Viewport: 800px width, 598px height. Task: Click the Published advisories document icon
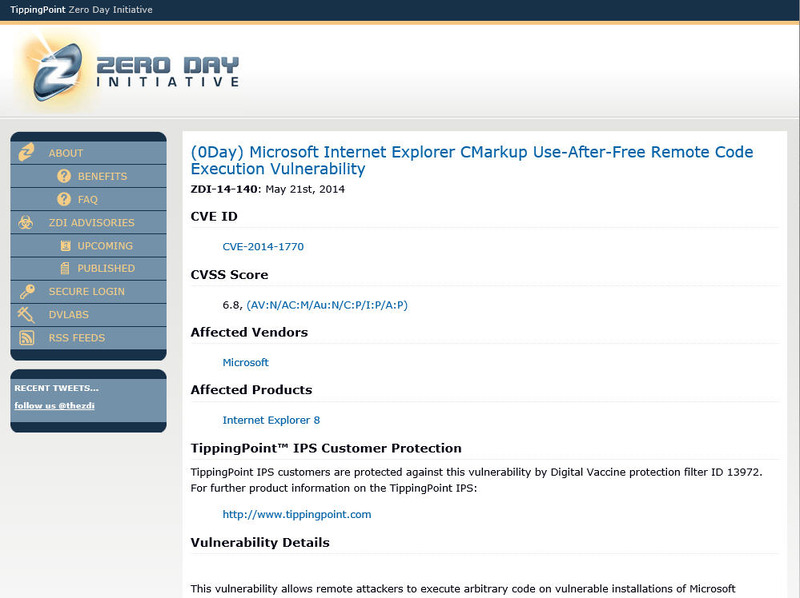tap(64, 268)
